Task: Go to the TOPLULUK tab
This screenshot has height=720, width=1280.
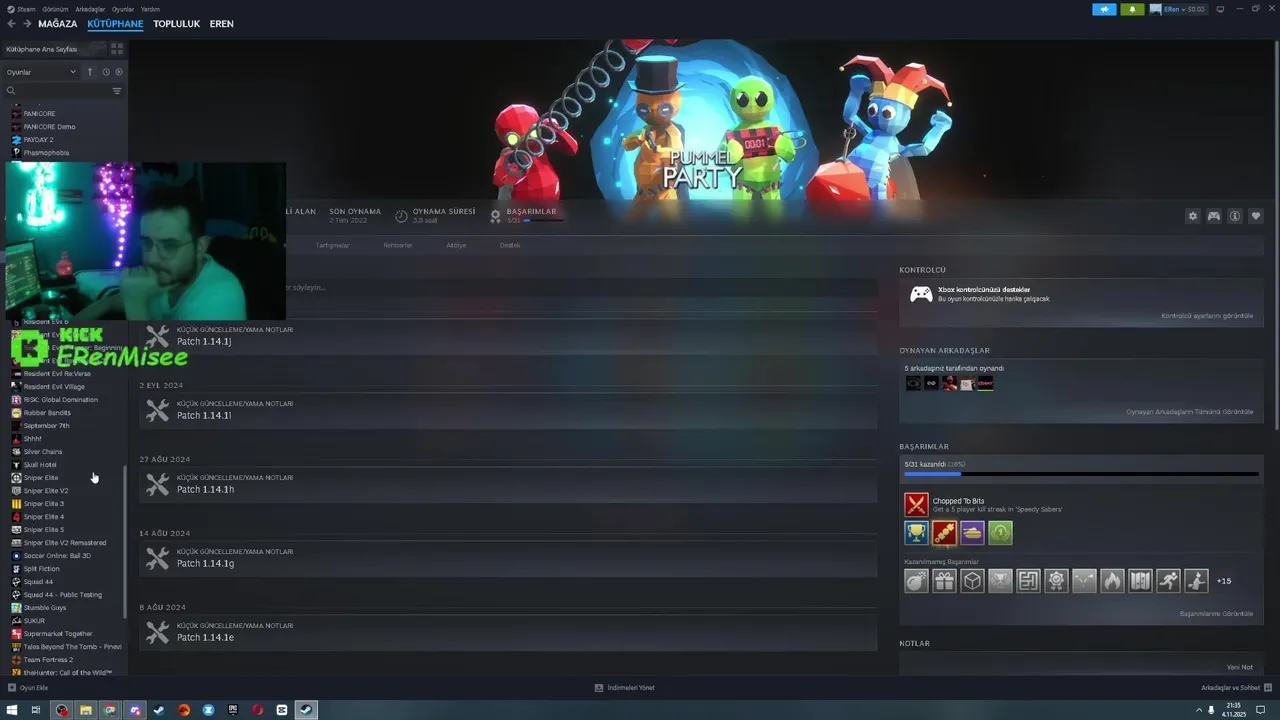Action: click(176, 24)
